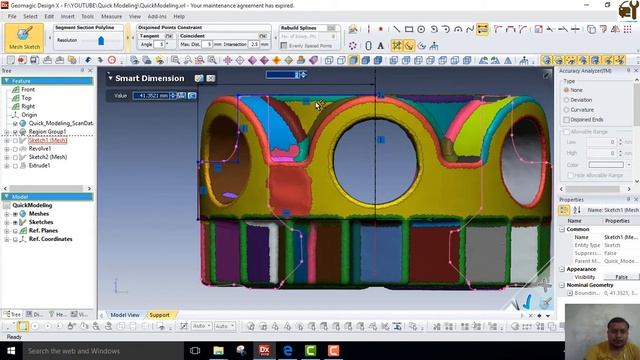Switch to the Model View tab
Image resolution: width=640 pixels, height=360 pixels.
124,315
